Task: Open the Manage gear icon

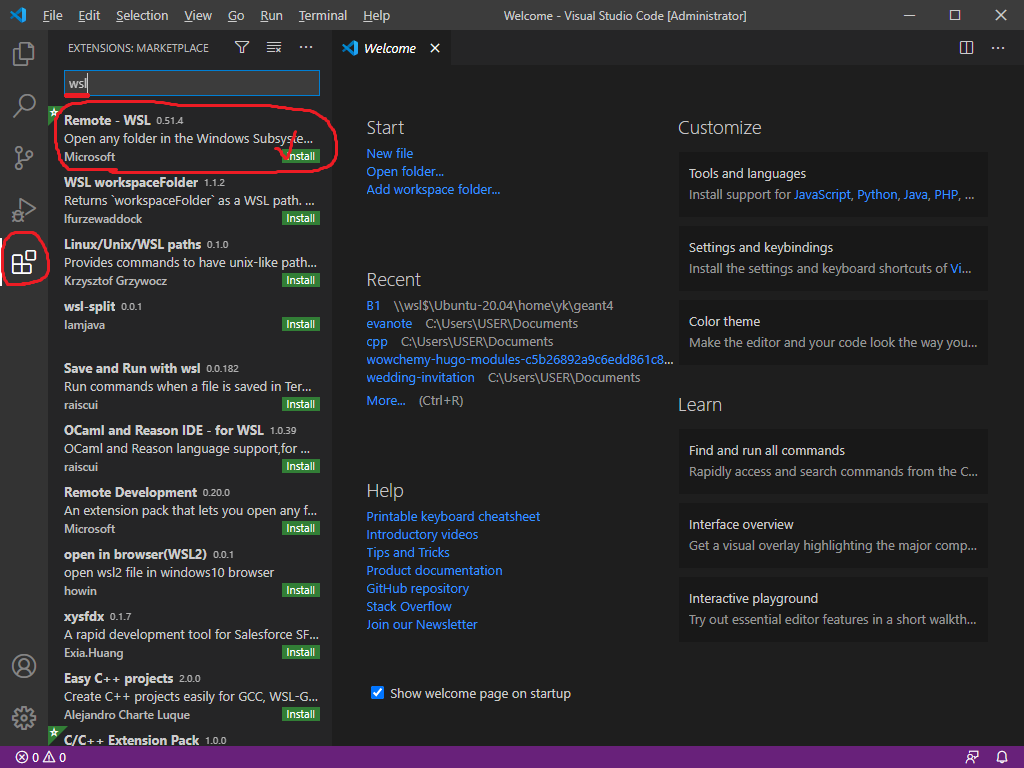Action: (24, 717)
